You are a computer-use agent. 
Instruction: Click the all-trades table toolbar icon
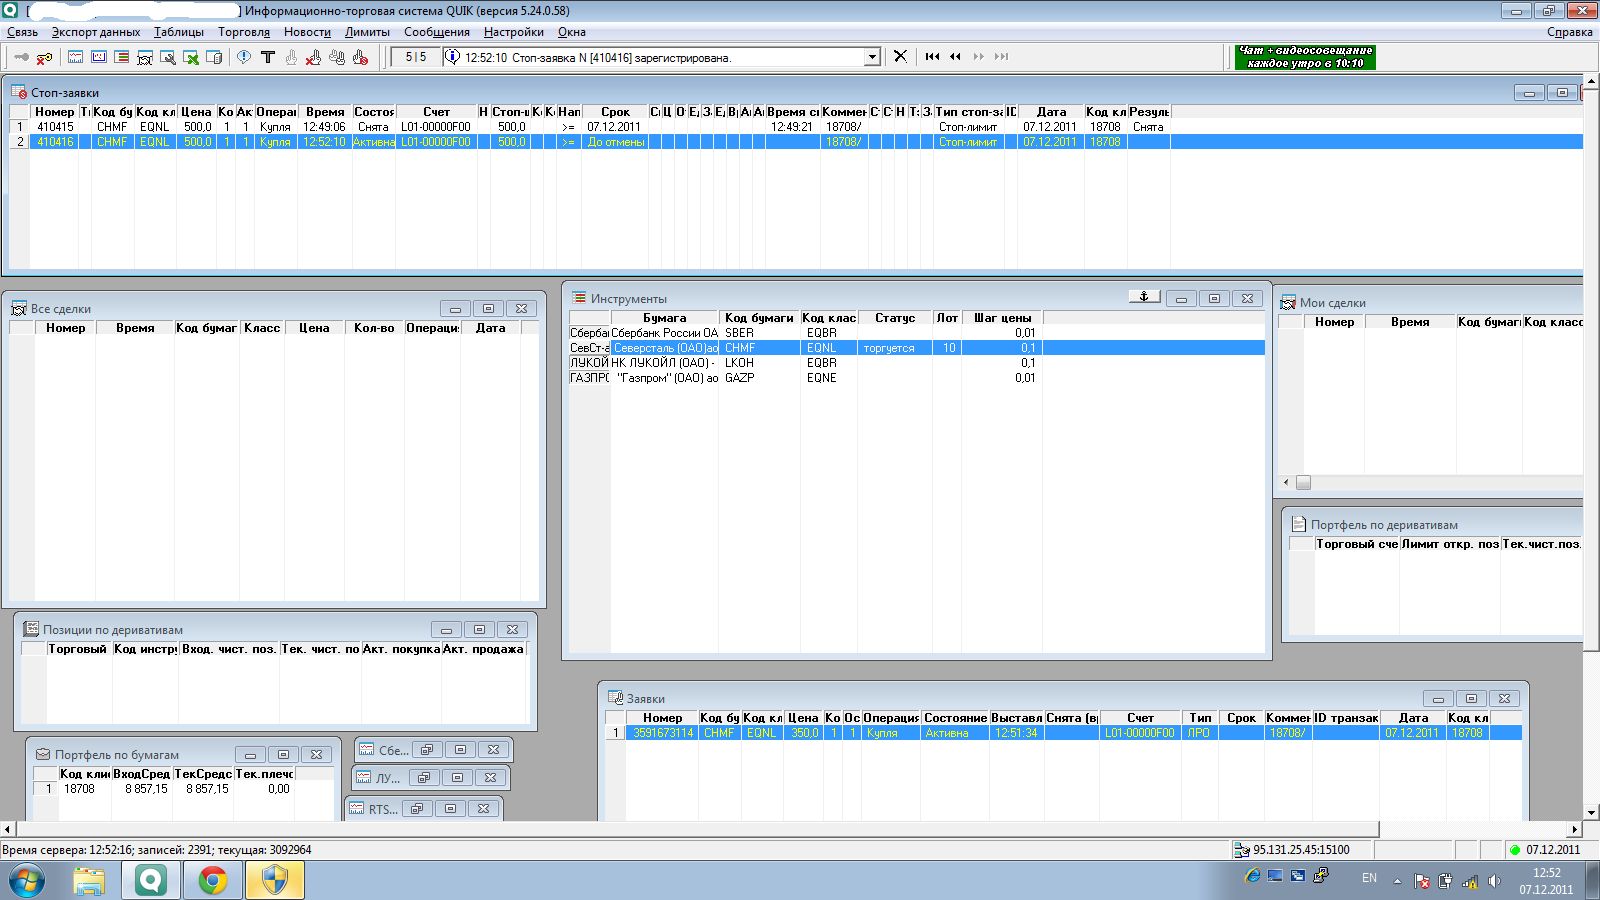145,57
